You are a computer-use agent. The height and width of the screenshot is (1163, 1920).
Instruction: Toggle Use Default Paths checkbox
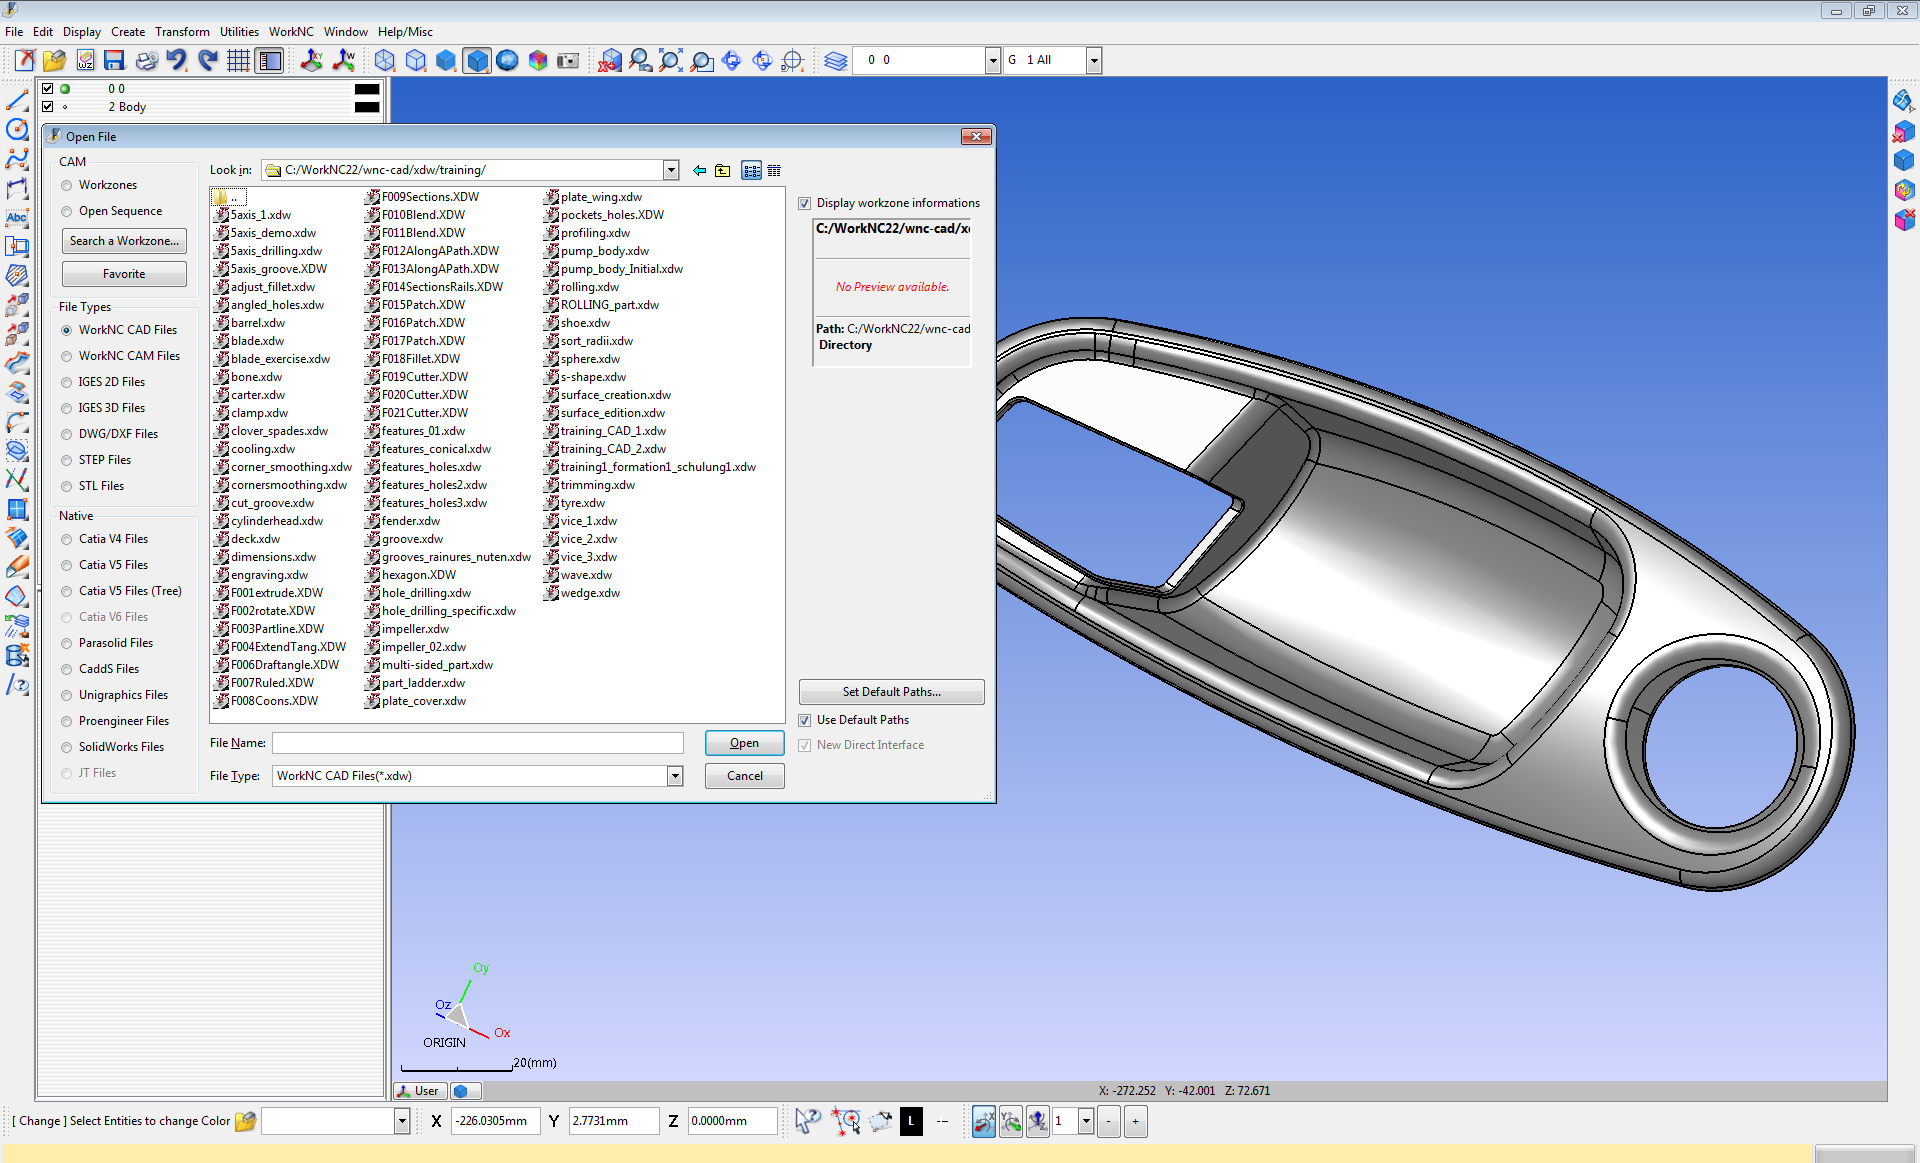805,721
